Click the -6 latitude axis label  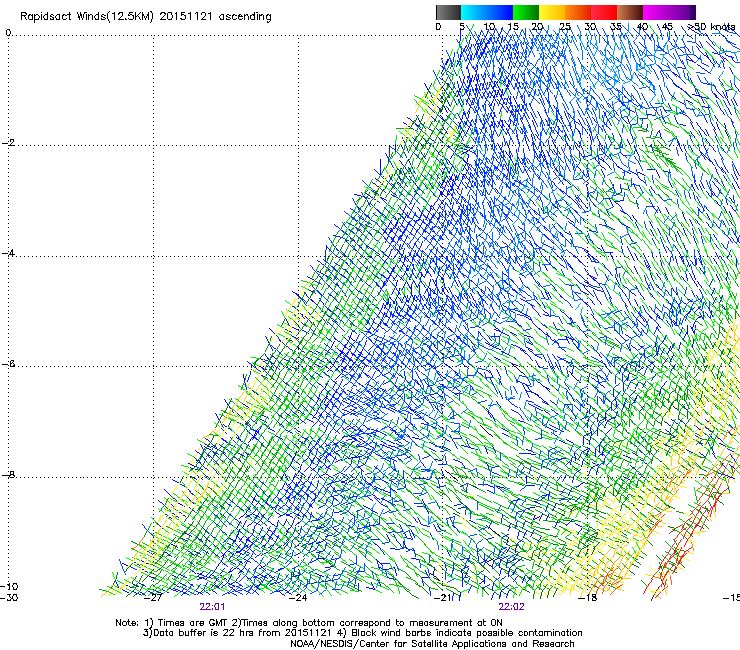[9, 364]
